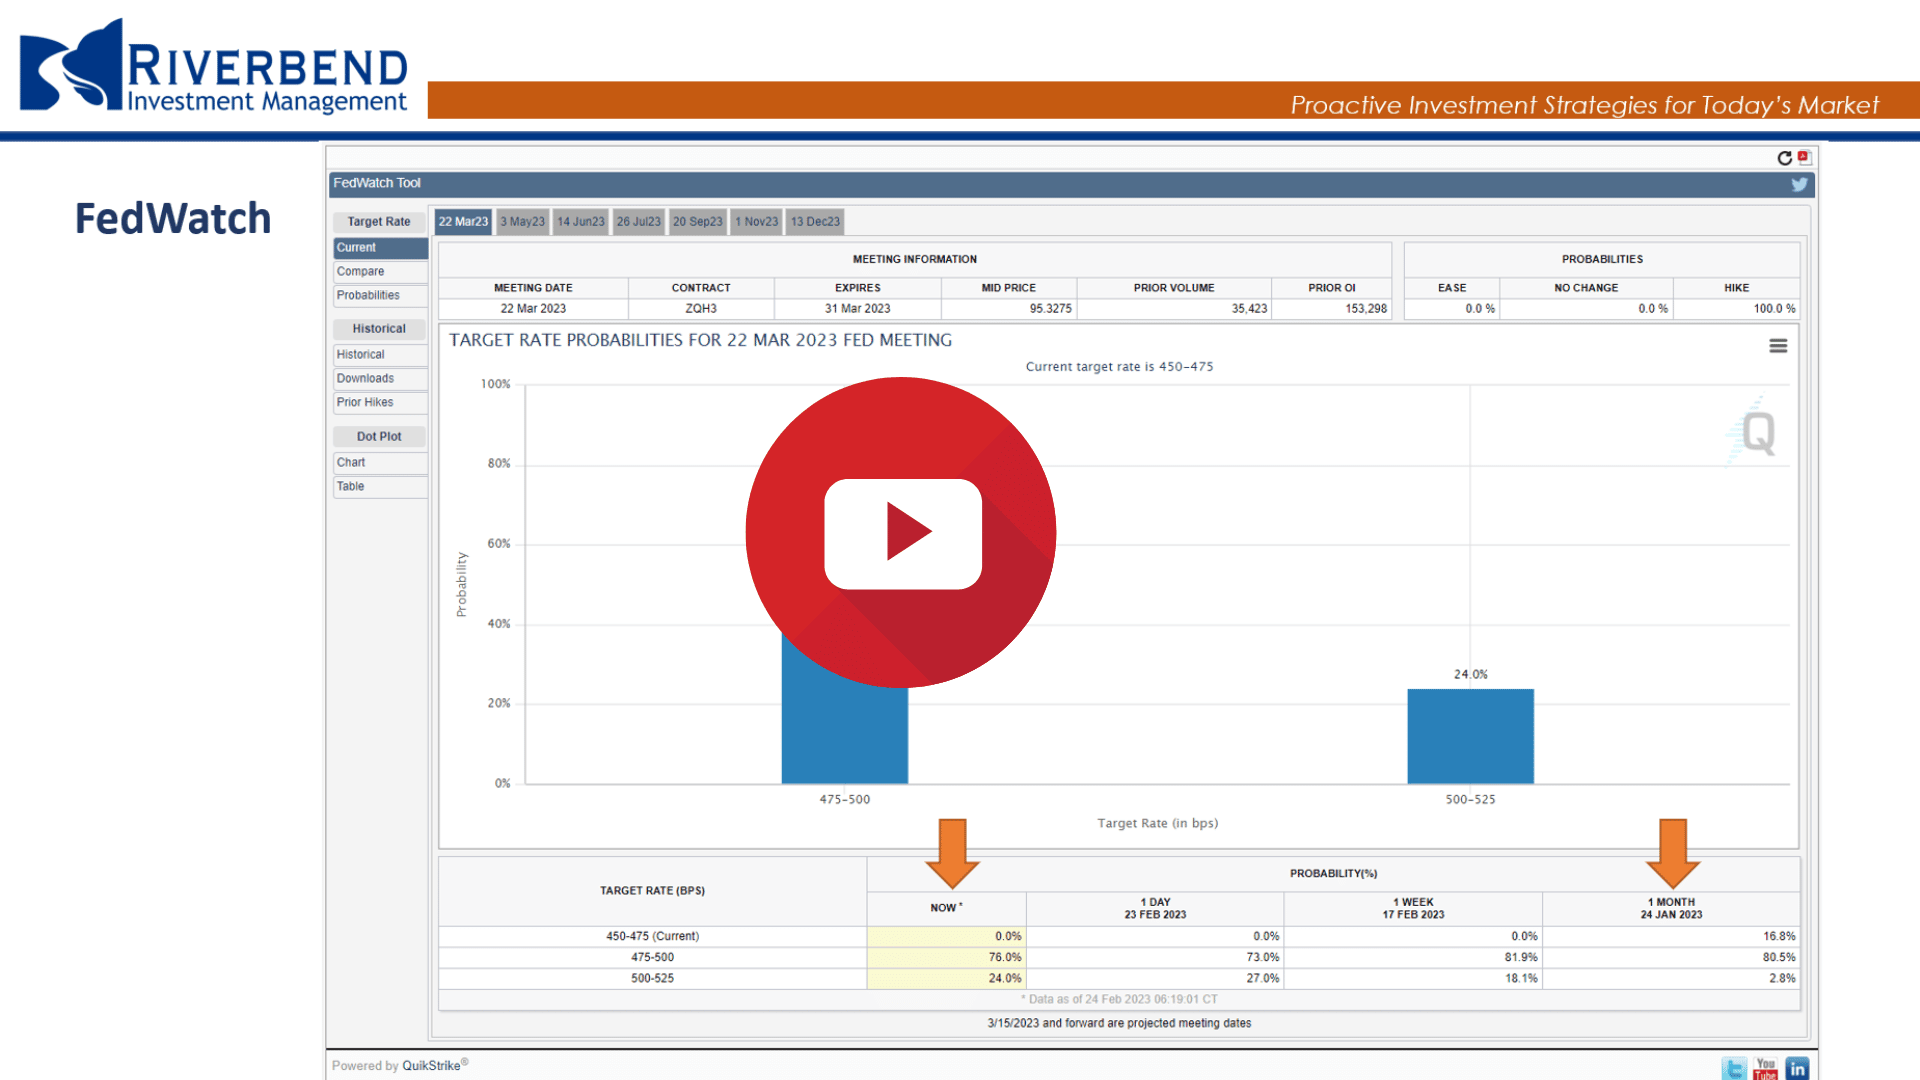Open Compare in the sidebar
Viewport: 1920px width, 1080px height.
[380, 272]
